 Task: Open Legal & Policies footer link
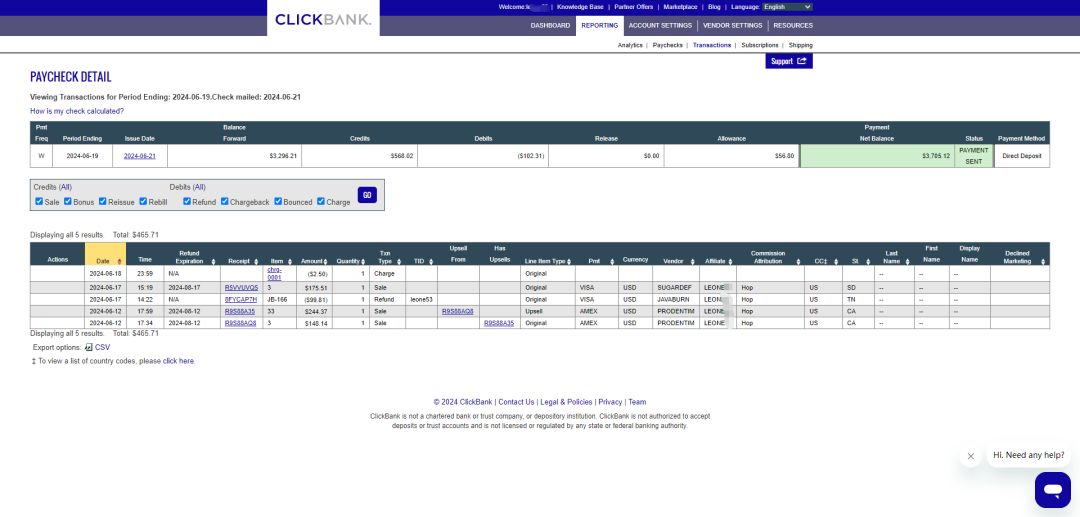(x=566, y=402)
